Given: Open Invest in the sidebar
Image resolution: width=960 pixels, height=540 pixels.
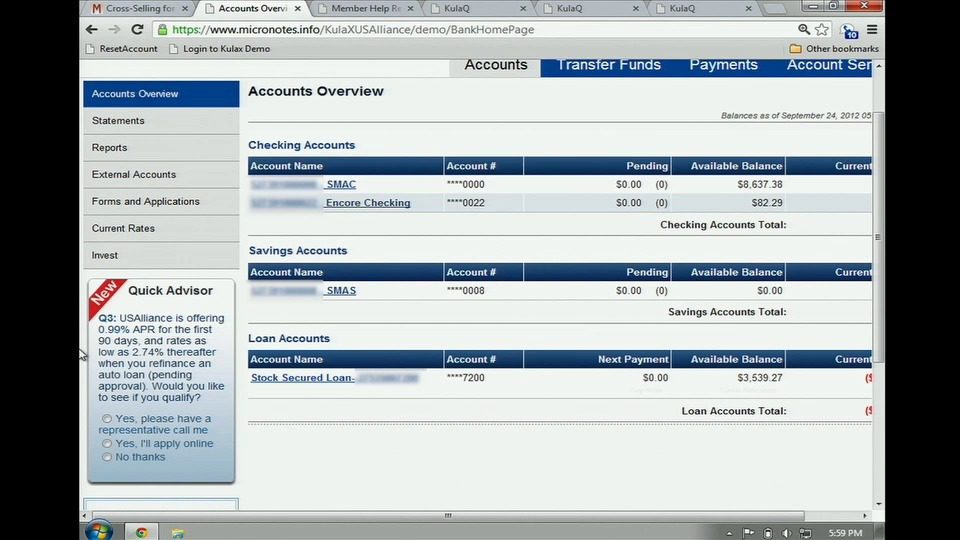Looking at the screenshot, I should pos(161,255).
